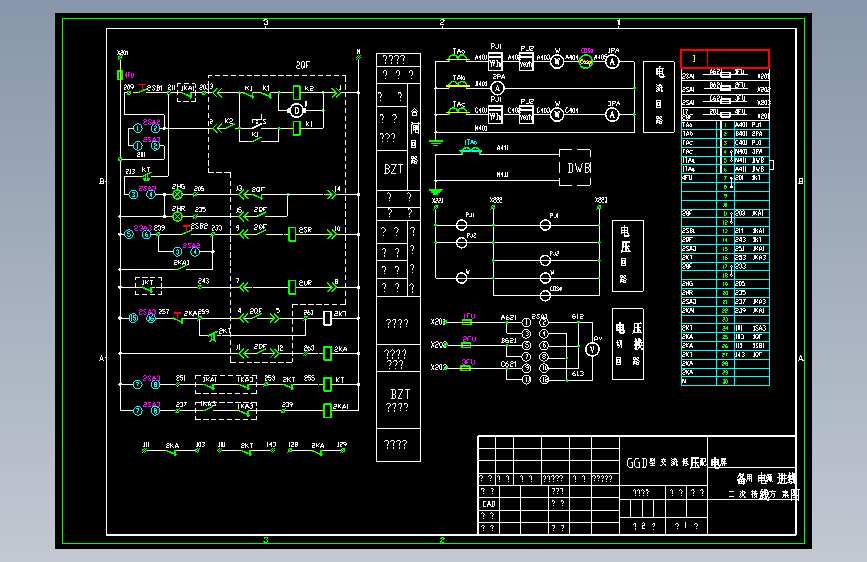This screenshot has width=867, height=562.
Task: Select the upper BZT cell in the label column
Action: pyautogui.click(x=391, y=169)
